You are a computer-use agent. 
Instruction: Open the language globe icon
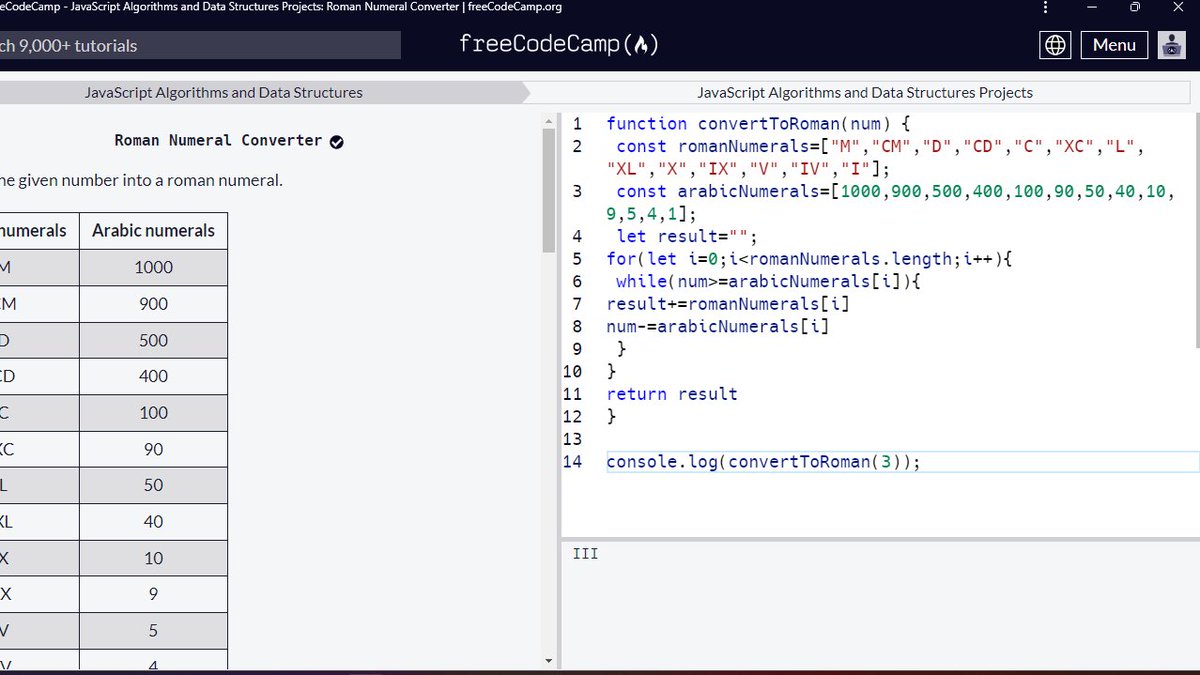(1056, 45)
